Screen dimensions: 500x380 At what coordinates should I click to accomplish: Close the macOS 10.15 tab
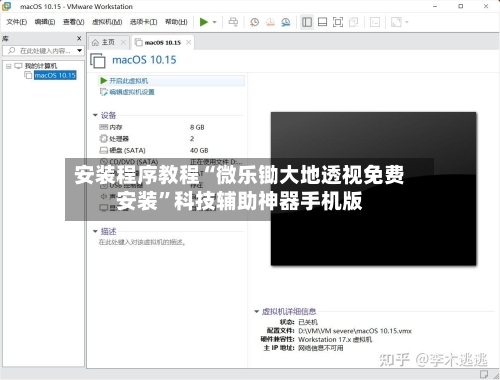pyautogui.click(x=189, y=42)
